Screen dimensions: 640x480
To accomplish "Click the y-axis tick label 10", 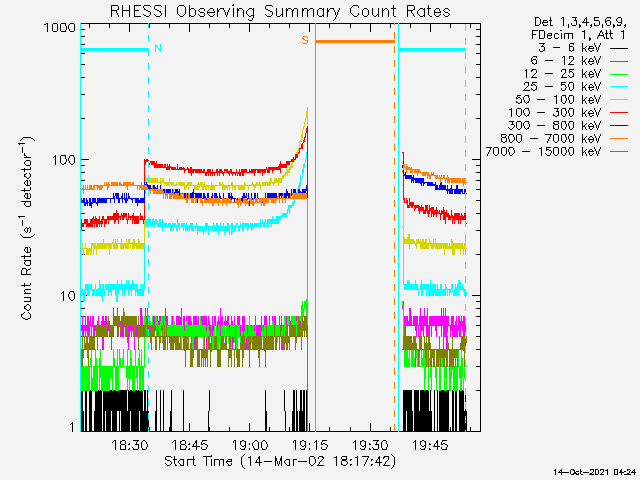I will pyautogui.click(x=68, y=296).
